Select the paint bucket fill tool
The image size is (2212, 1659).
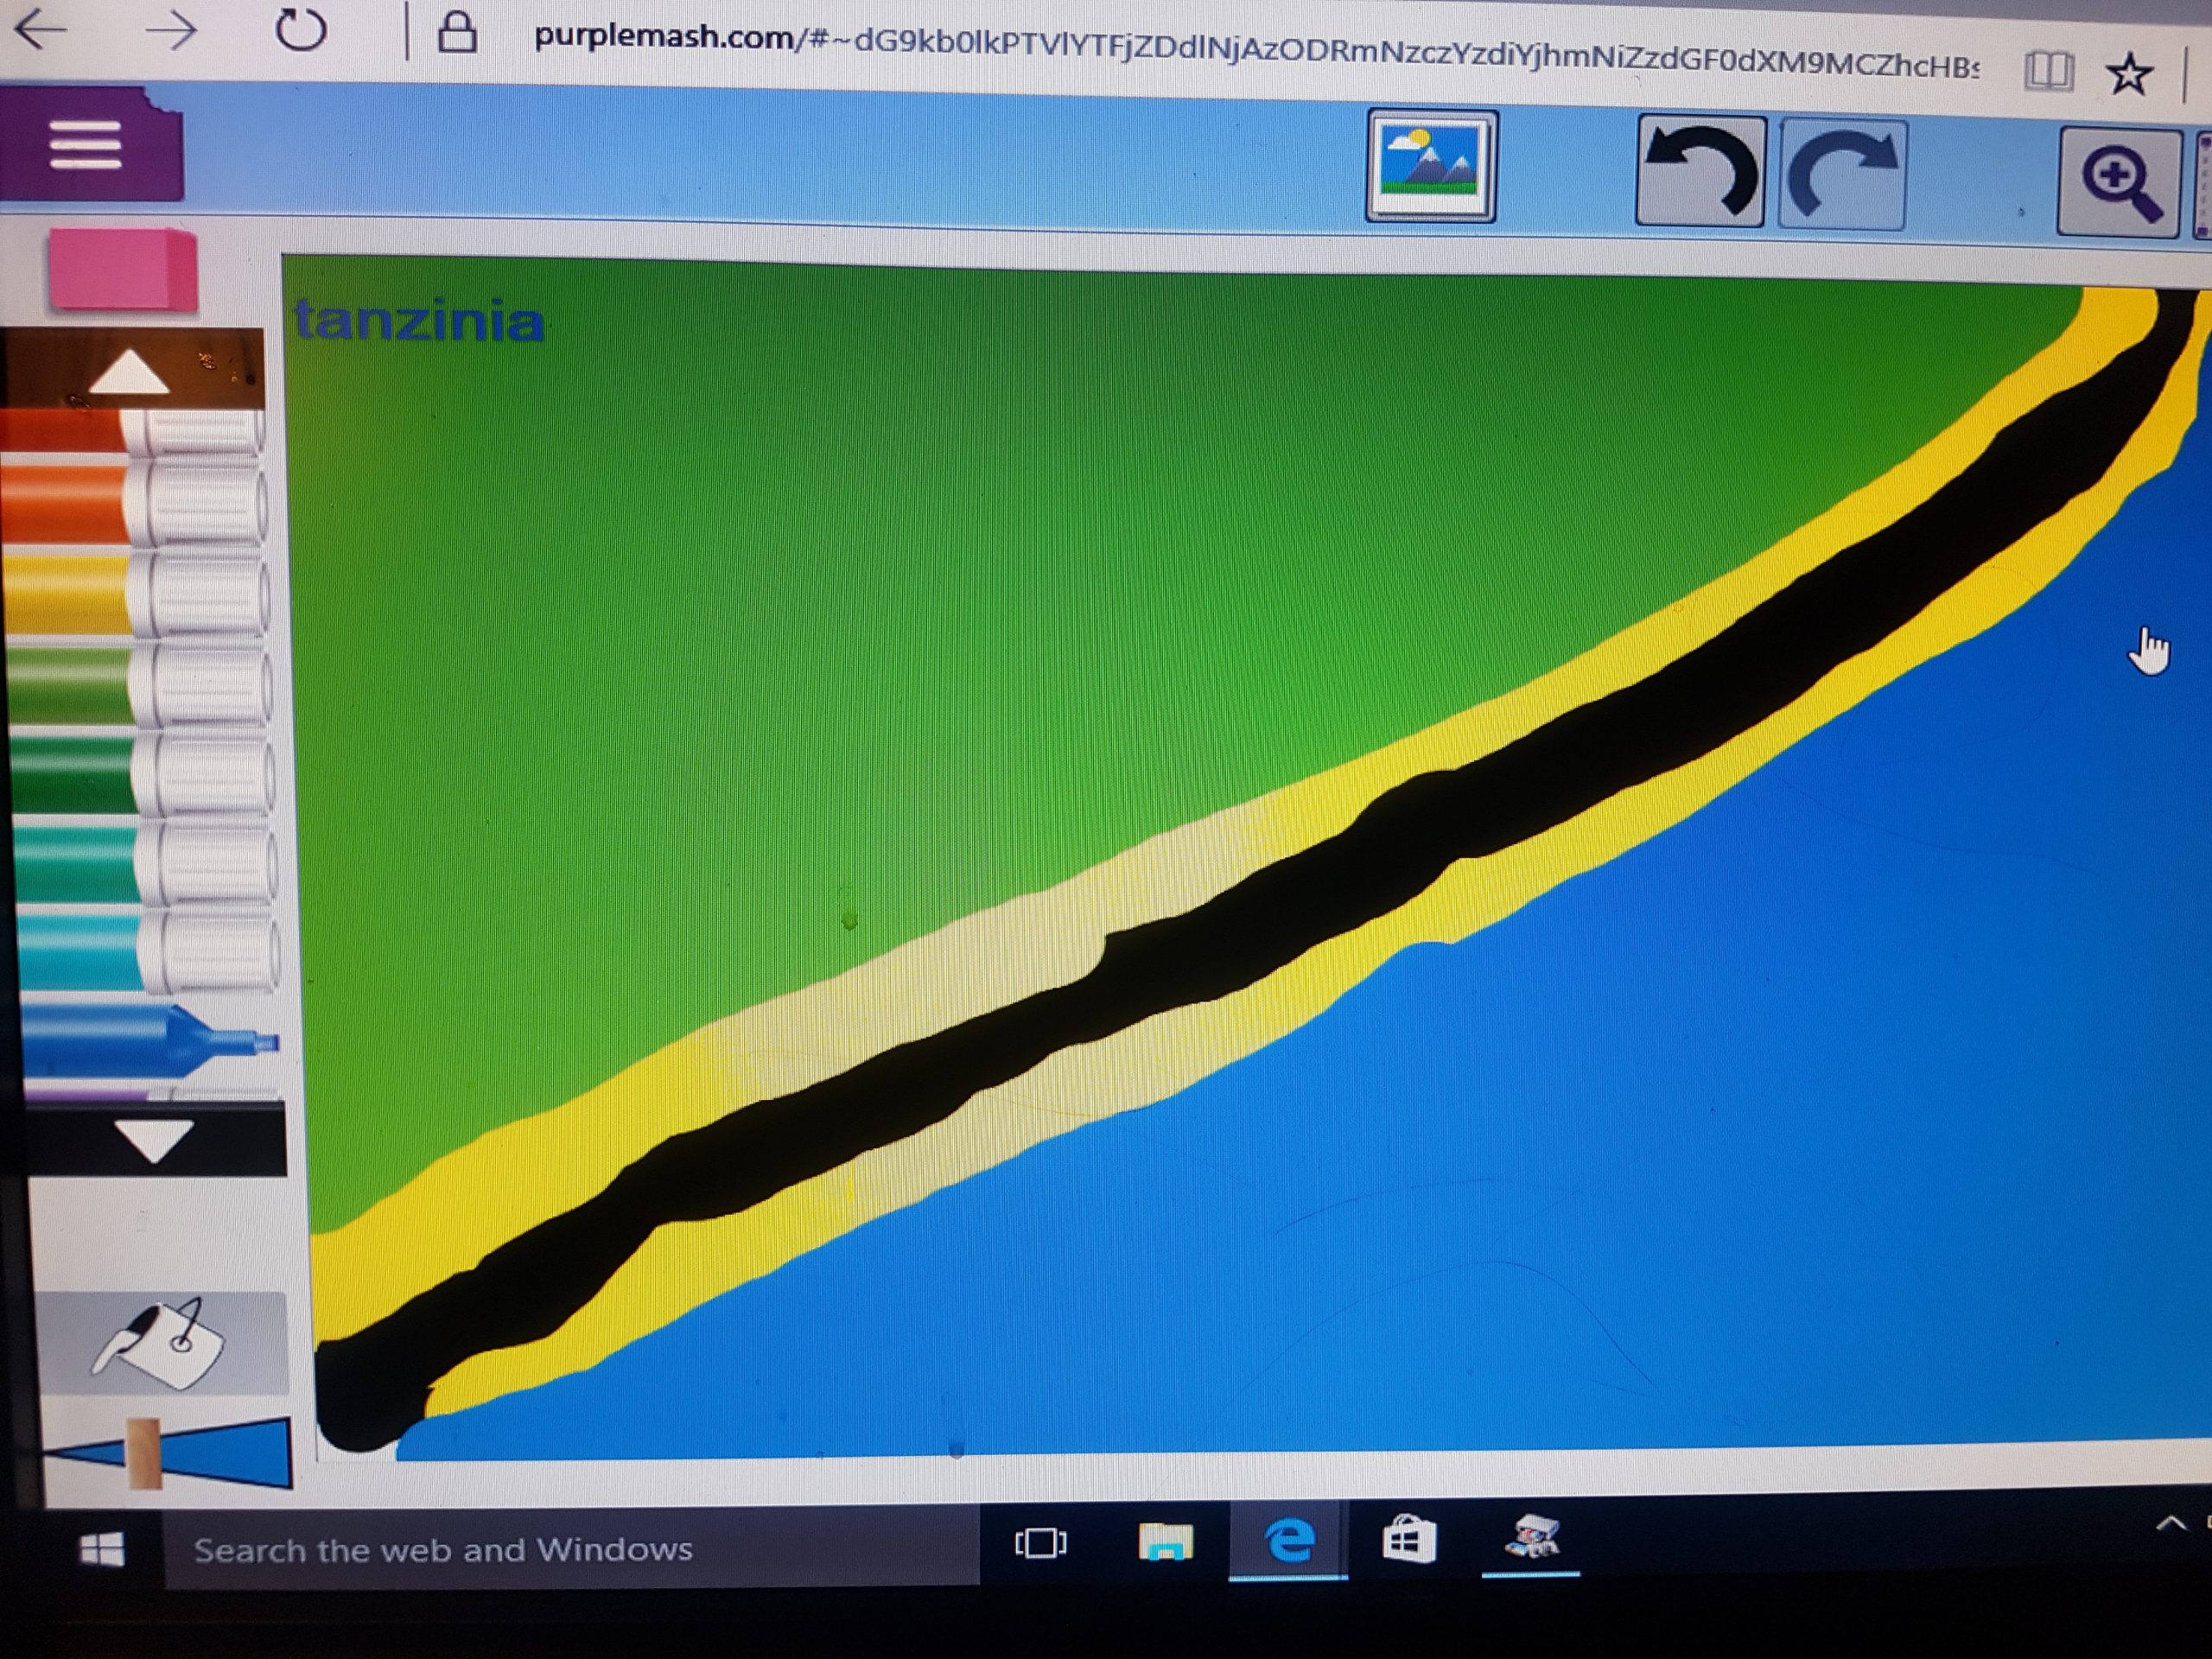coord(160,1343)
